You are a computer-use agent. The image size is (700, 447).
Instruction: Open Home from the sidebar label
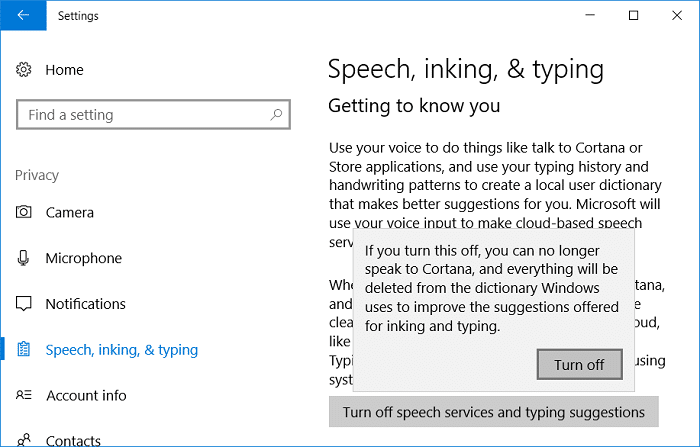(x=65, y=70)
